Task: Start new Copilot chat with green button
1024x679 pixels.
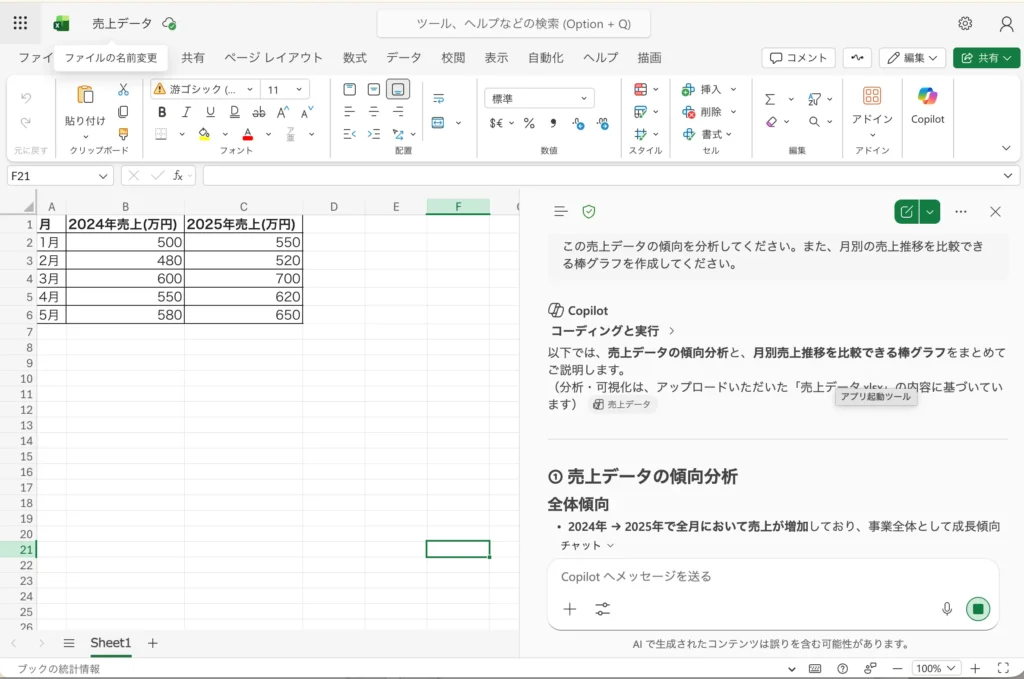Action: point(906,212)
